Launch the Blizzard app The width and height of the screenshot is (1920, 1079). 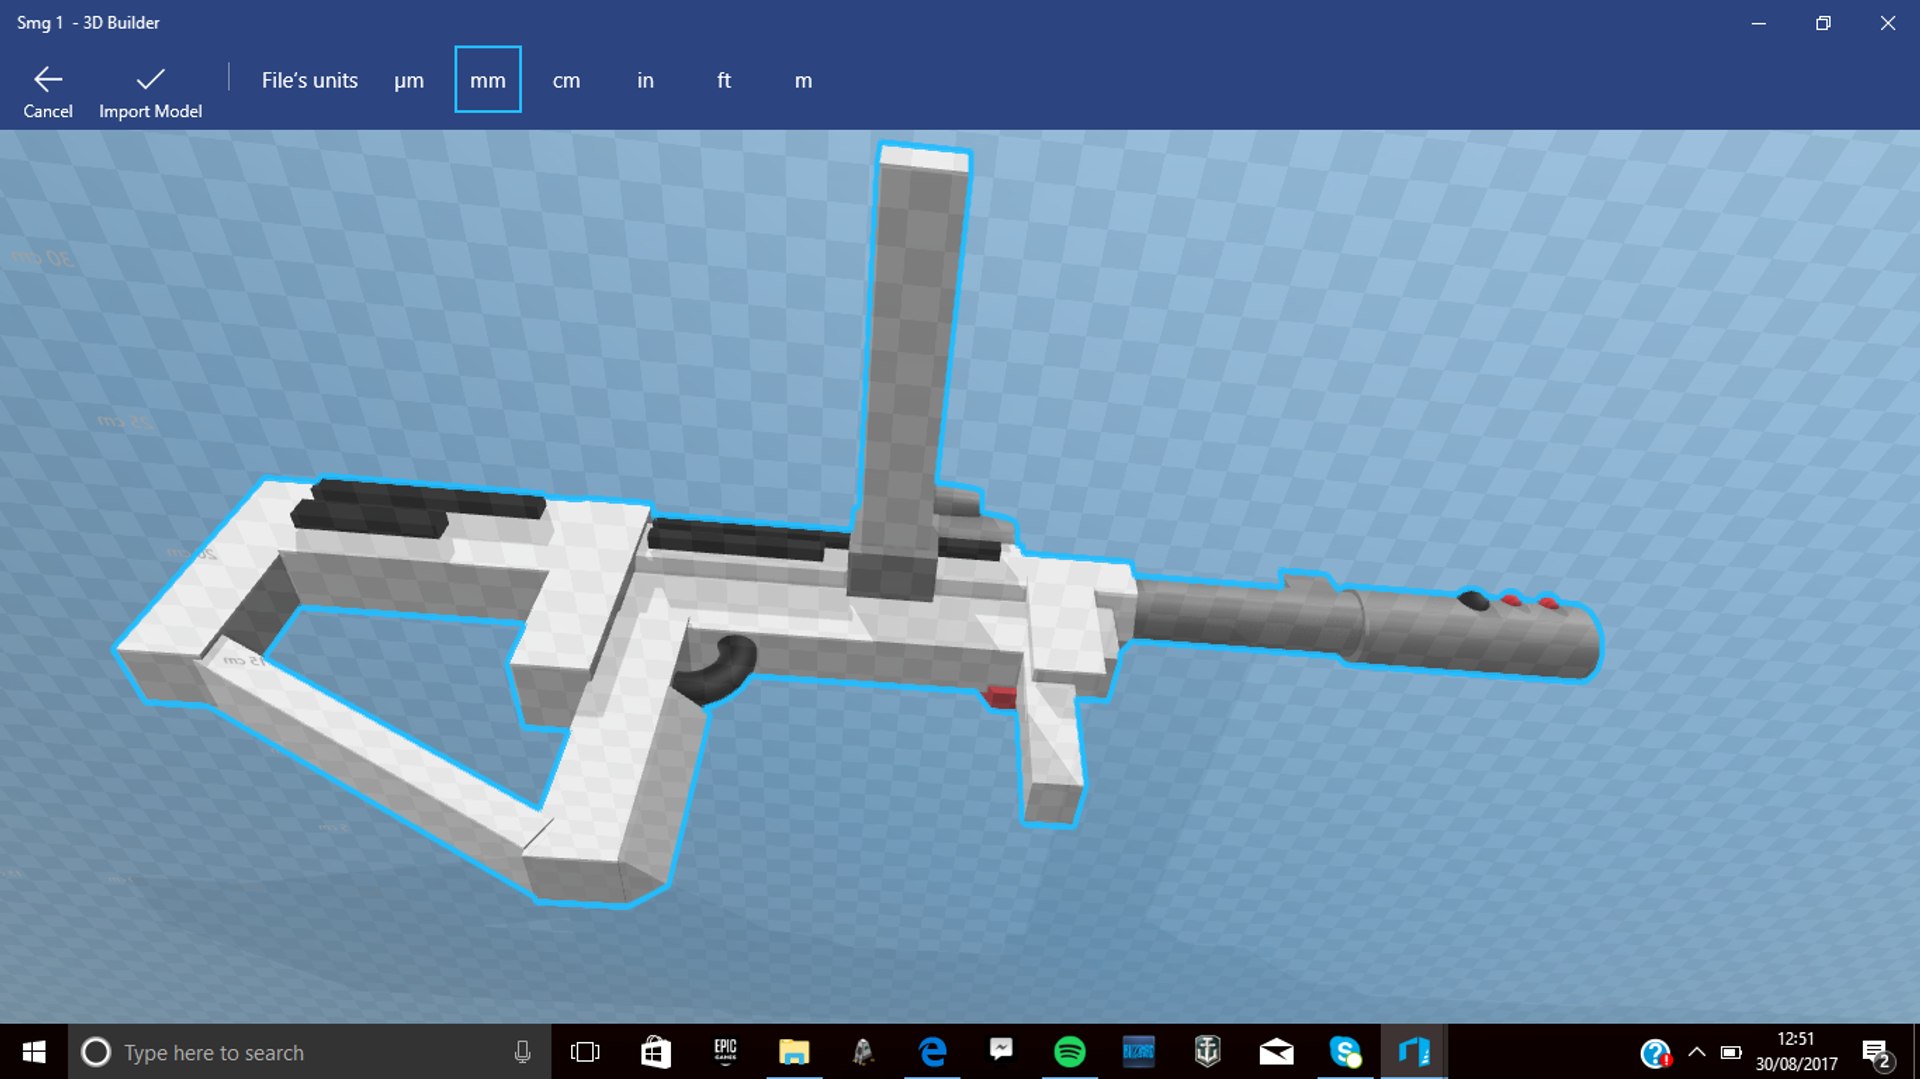coord(1139,1052)
